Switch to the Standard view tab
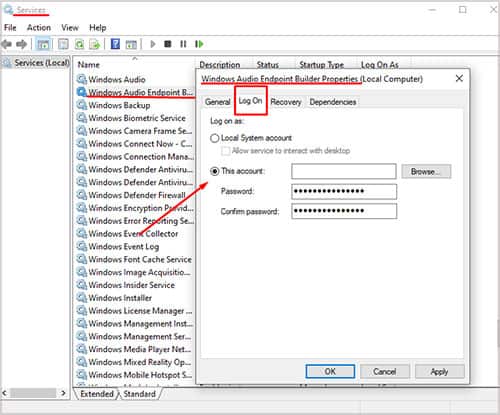 tap(139, 394)
